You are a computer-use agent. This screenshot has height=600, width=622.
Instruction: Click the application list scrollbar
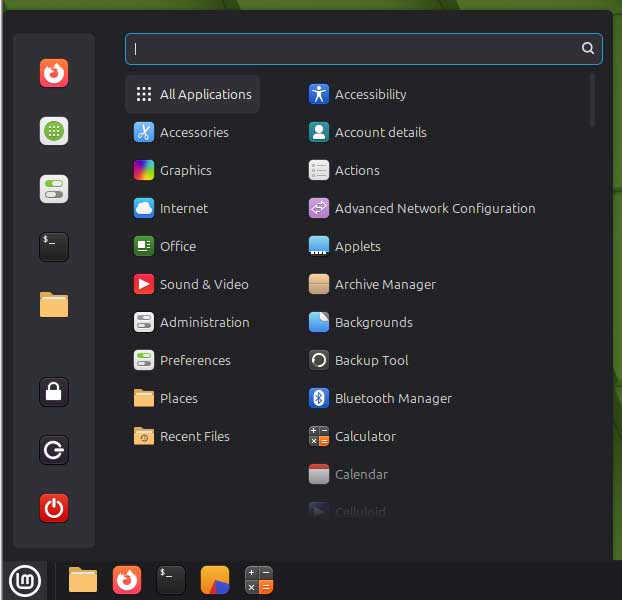click(592, 100)
